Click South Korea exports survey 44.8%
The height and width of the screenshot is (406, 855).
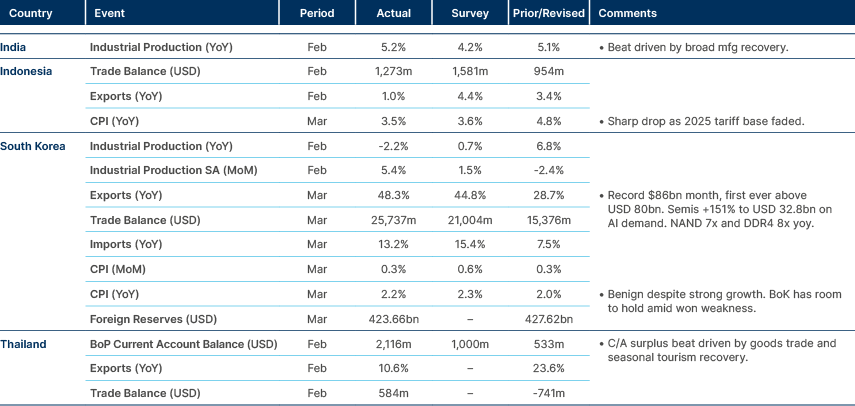click(x=470, y=196)
